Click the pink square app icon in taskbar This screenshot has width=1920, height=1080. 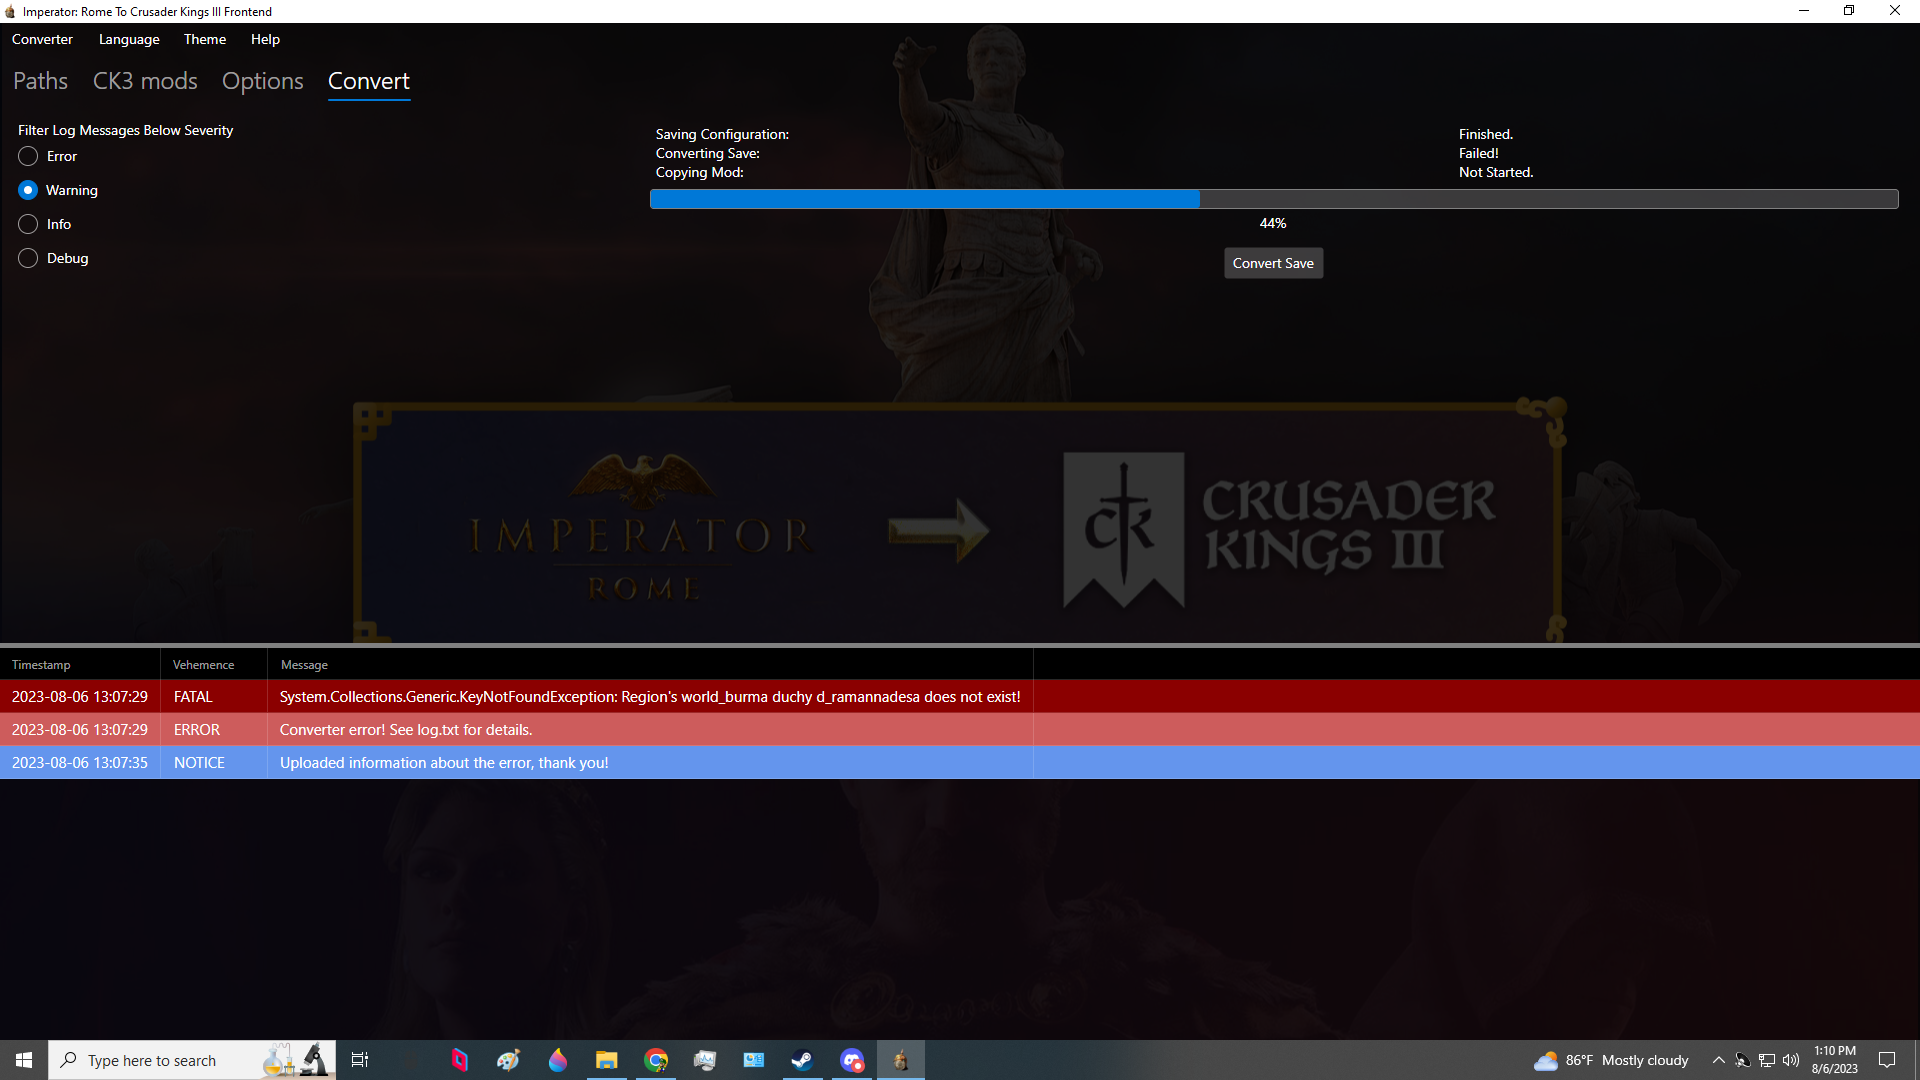(x=460, y=1060)
